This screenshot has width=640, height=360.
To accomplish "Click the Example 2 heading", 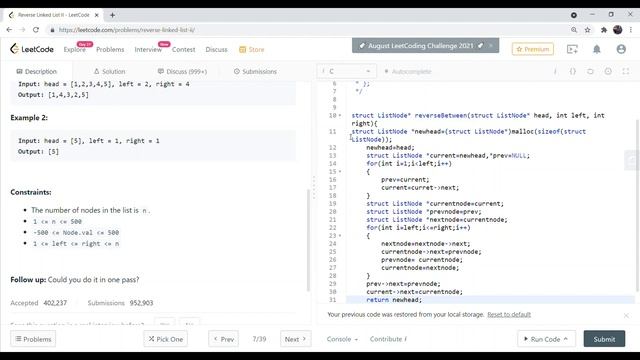I will point(29,118).
